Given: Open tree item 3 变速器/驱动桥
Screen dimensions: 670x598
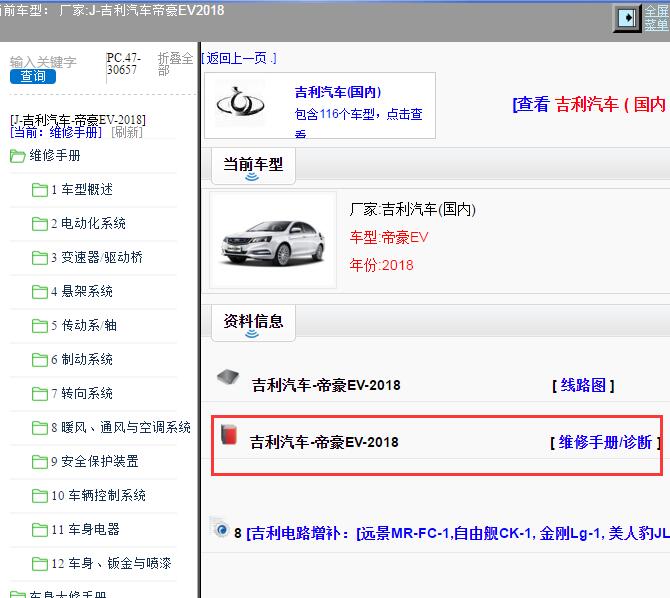Looking at the screenshot, I should click(97, 257).
